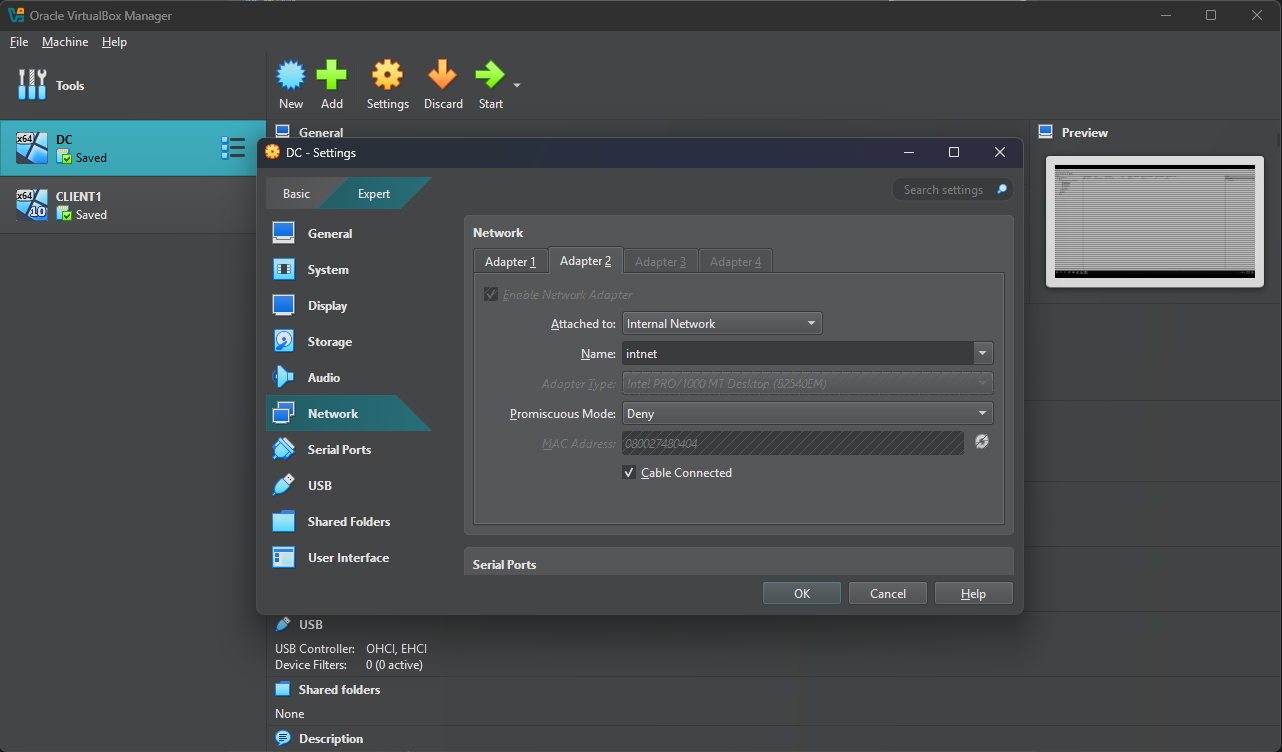Viewport: 1282px width, 752px height.
Task: Open the Help menu in menu bar
Action: pos(114,42)
